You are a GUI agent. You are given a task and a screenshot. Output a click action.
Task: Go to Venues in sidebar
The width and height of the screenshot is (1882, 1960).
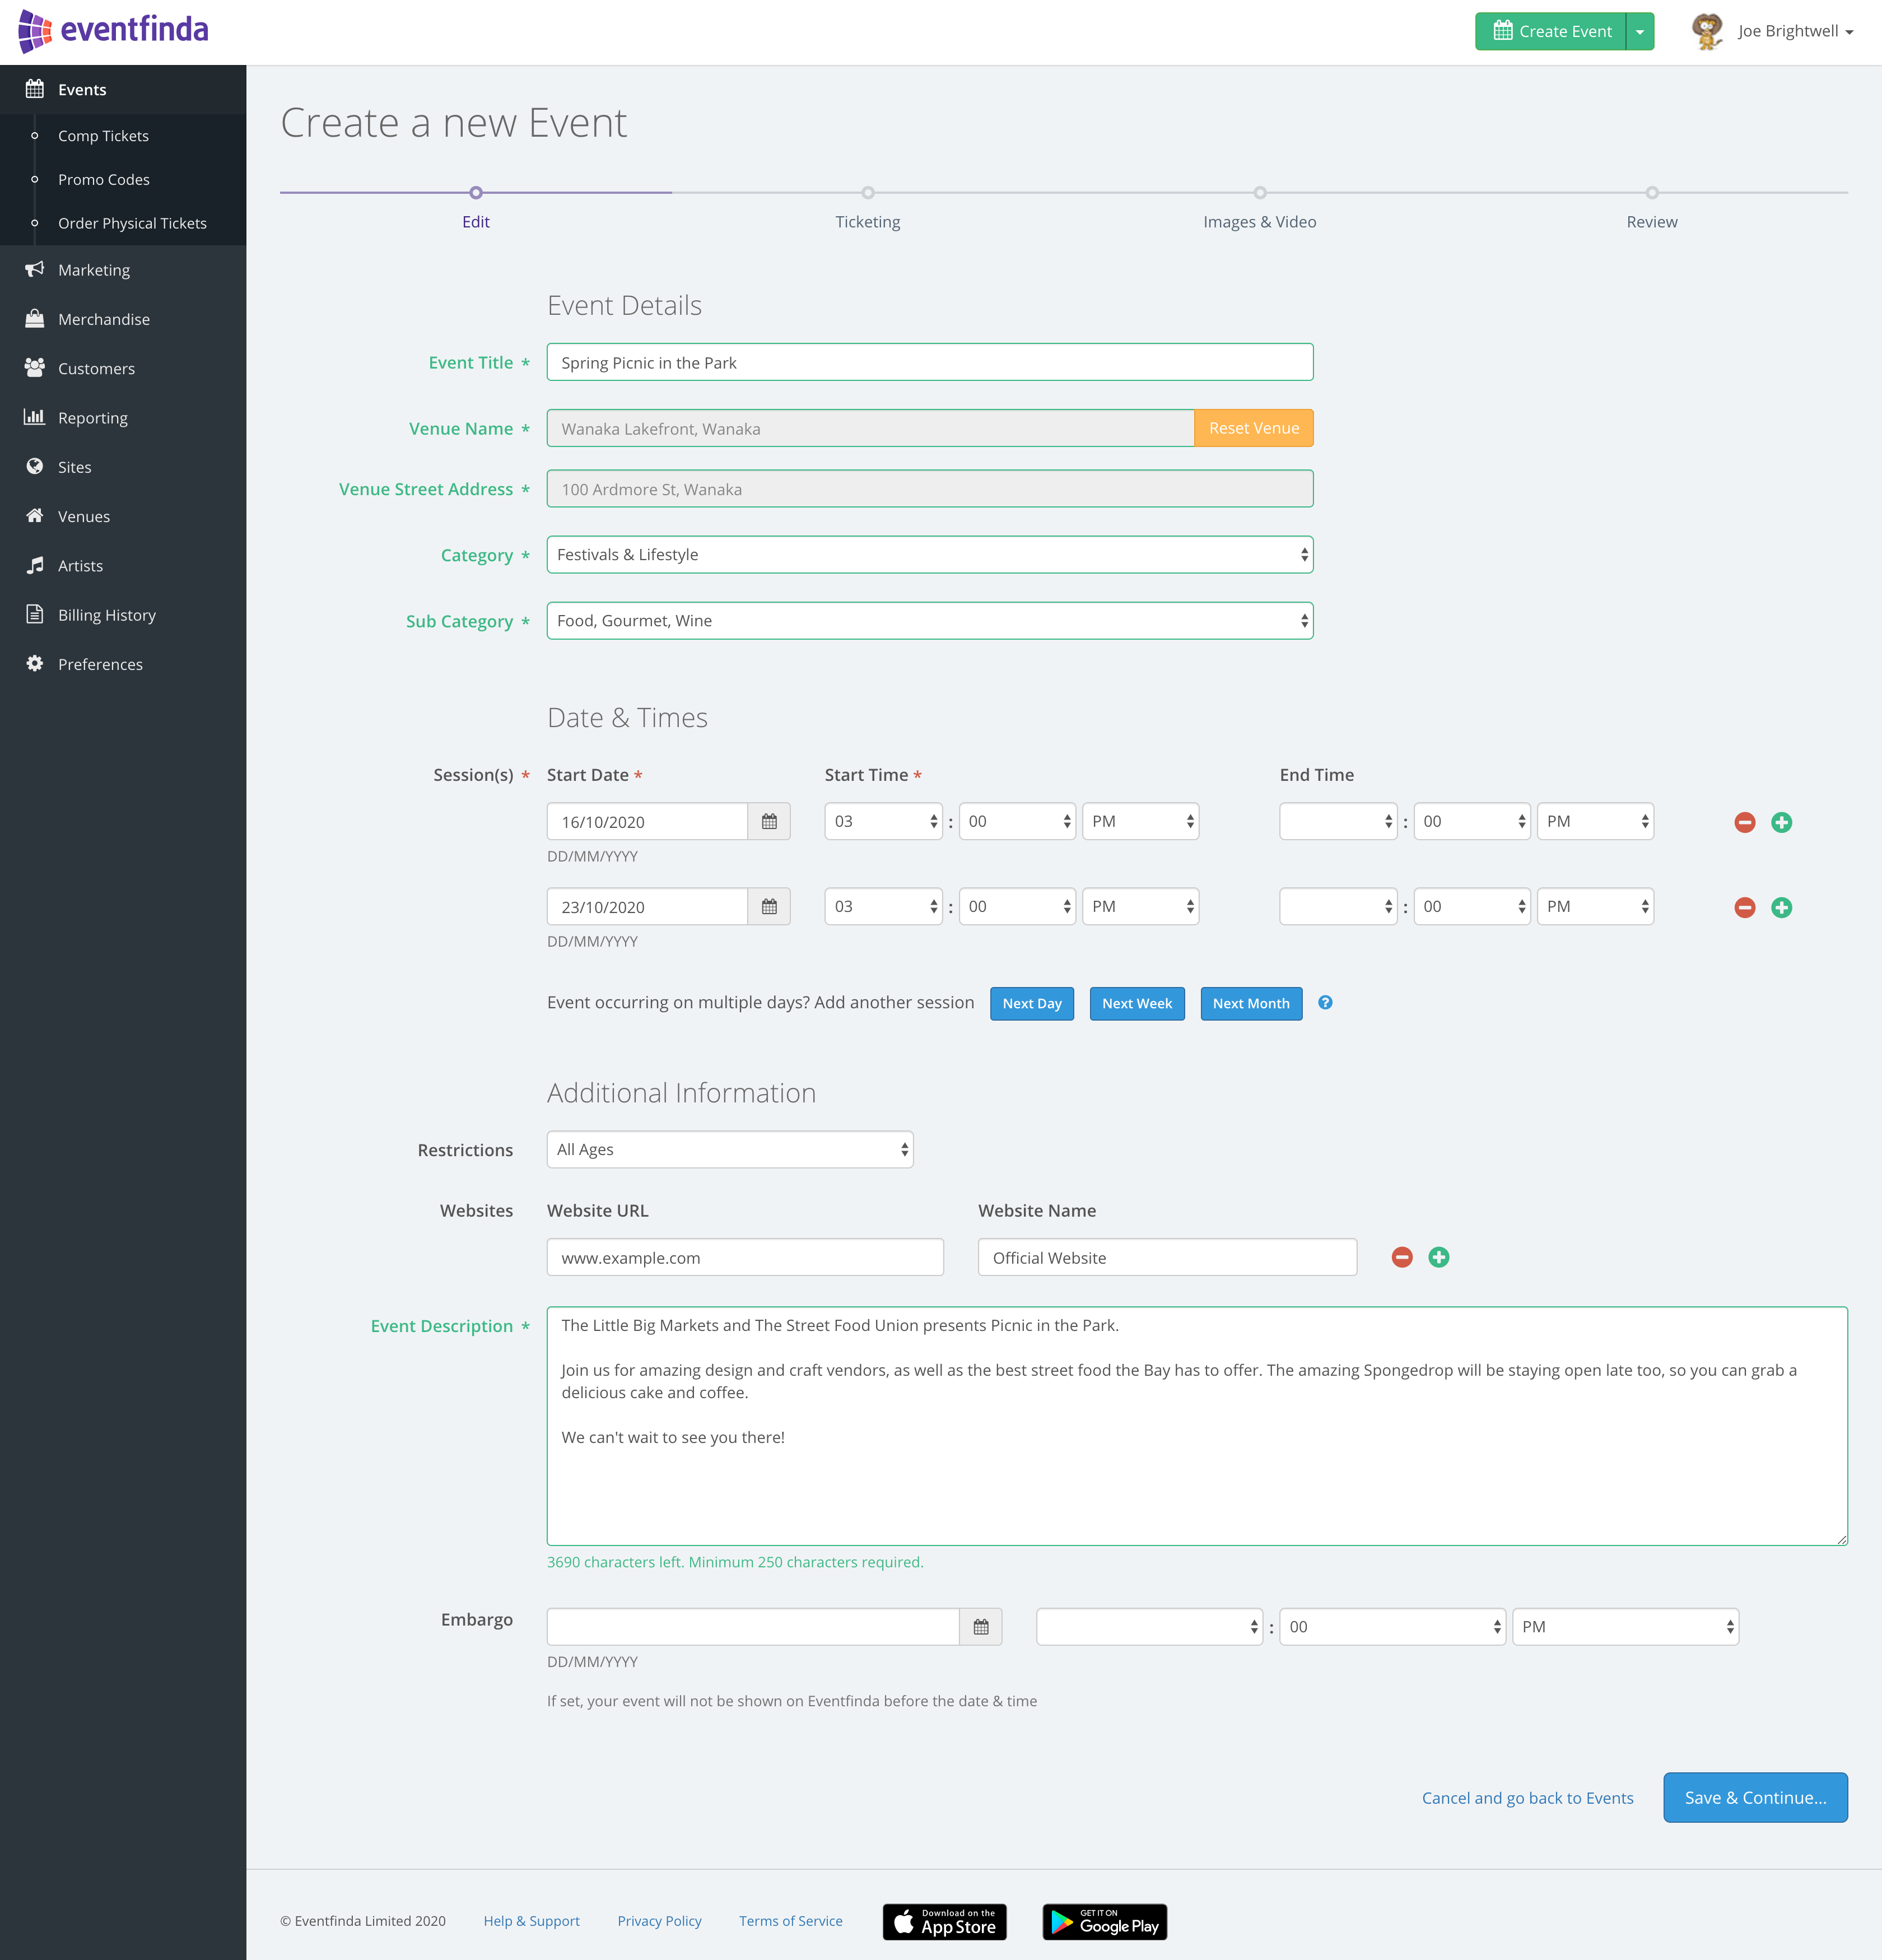pos(123,516)
